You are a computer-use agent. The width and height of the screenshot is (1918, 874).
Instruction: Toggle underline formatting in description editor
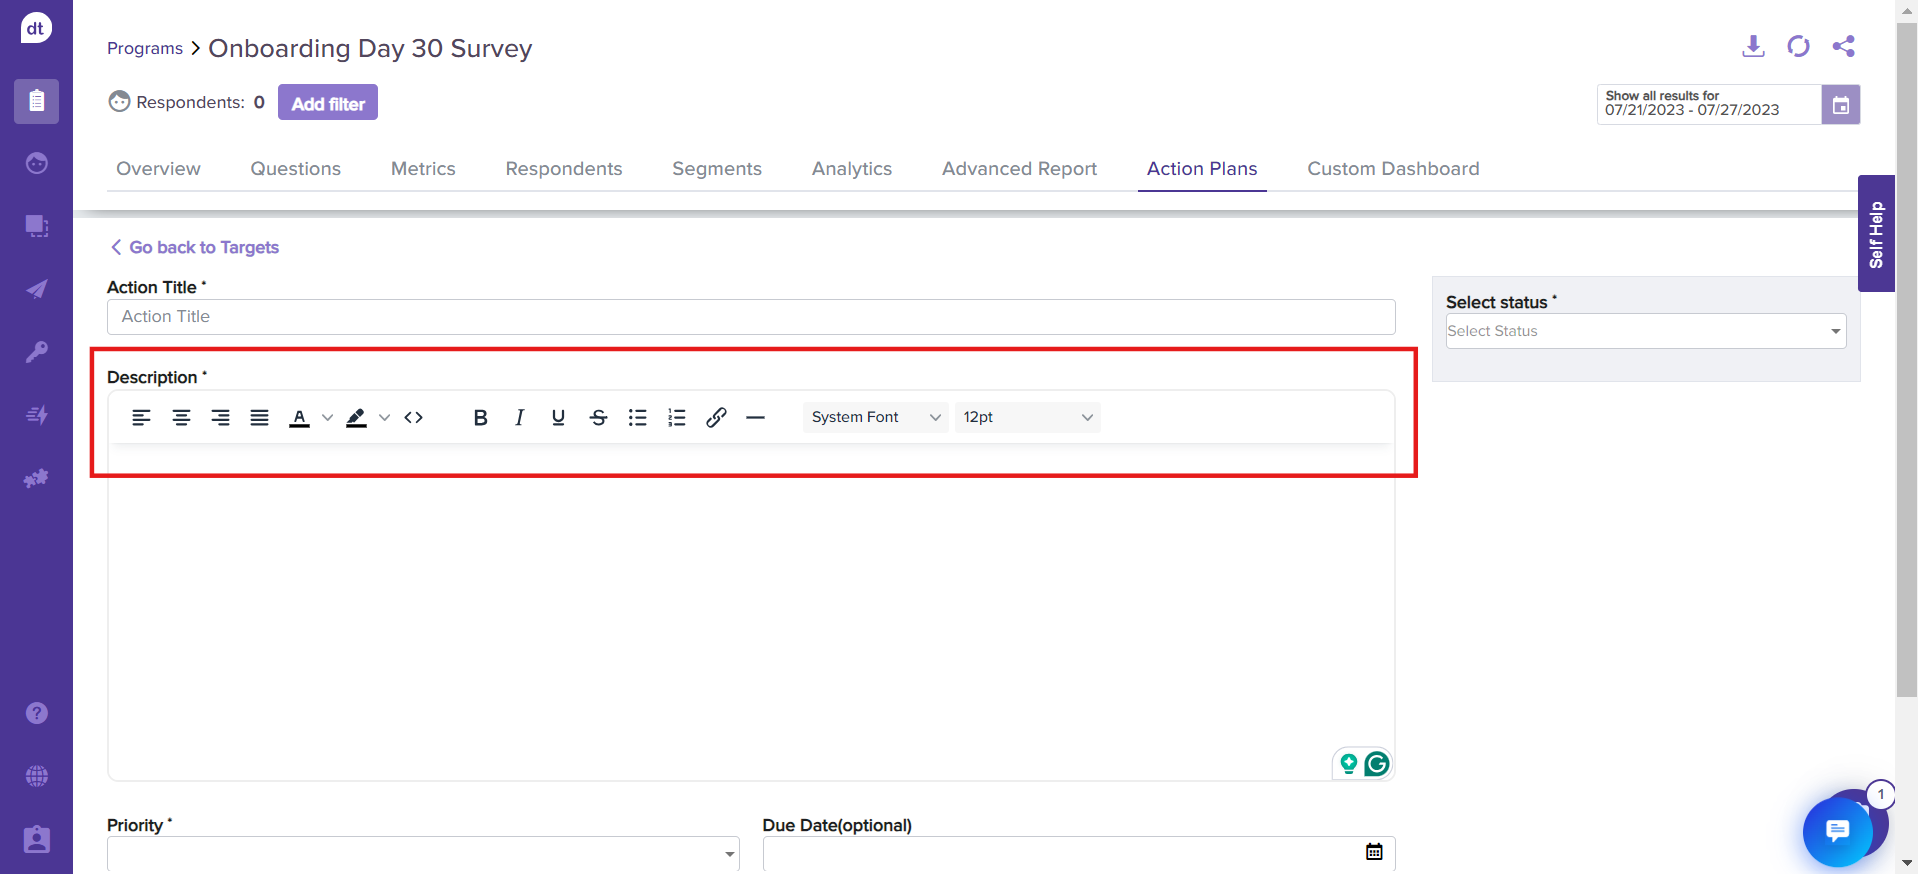coord(558,418)
